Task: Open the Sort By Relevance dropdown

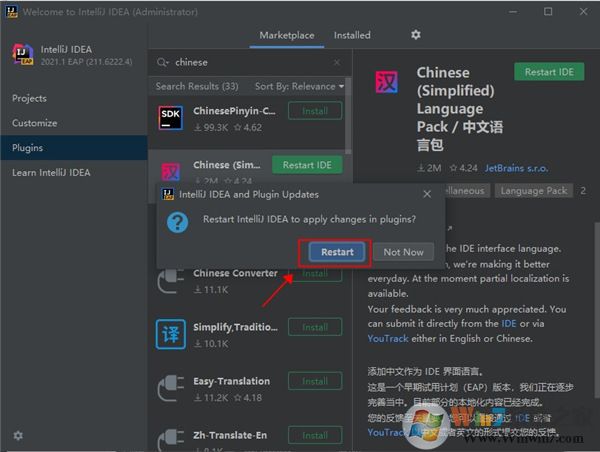Action: [299, 86]
